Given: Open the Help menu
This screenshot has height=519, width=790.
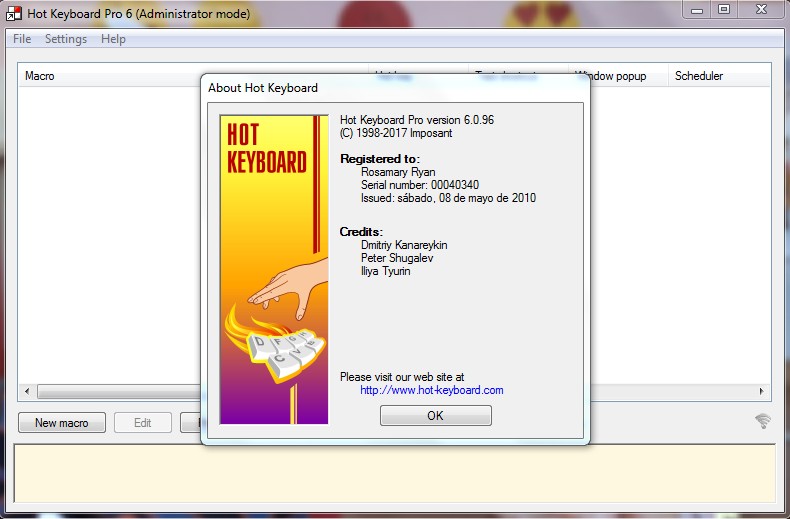Looking at the screenshot, I should [113, 39].
